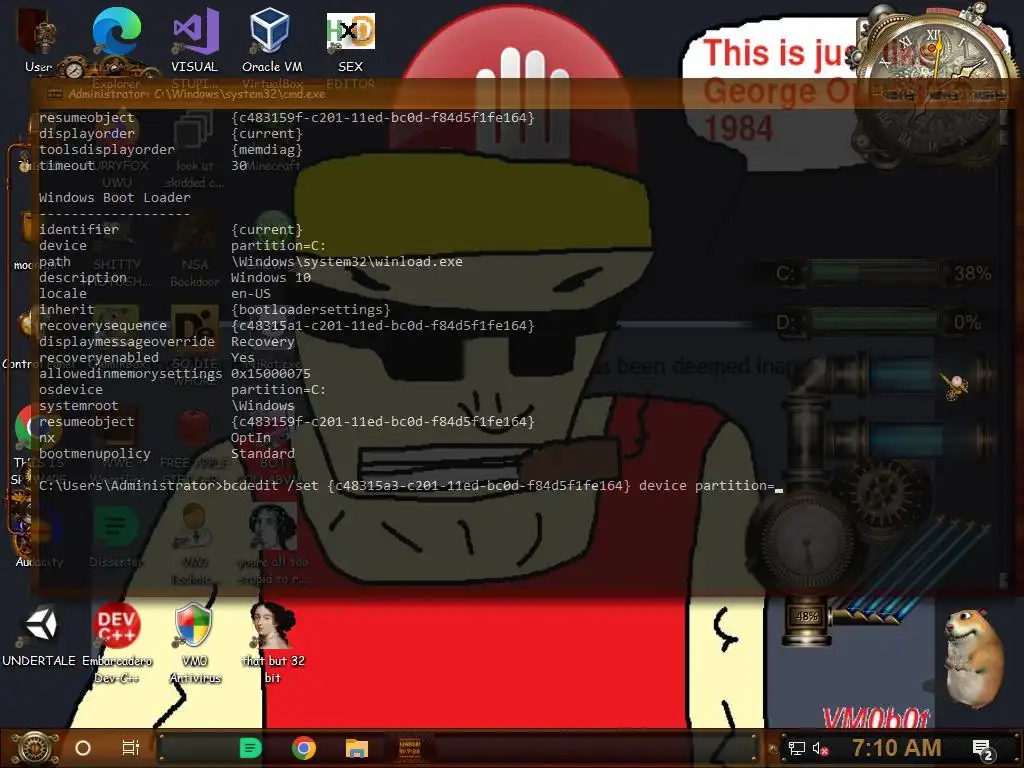Click the Administrator cmd.exe title text
1024x768 pixels.
point(197,94)
